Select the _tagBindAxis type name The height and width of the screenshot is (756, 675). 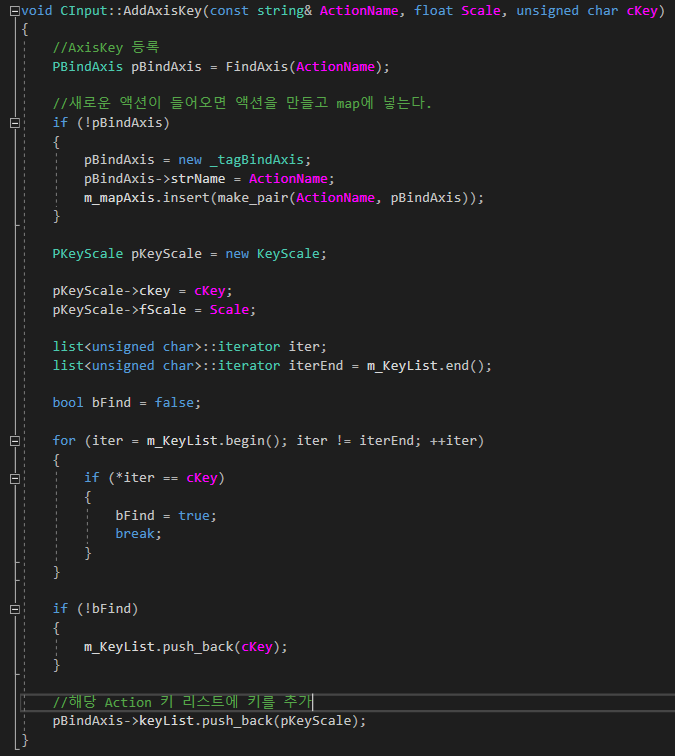tap(257, 160)
